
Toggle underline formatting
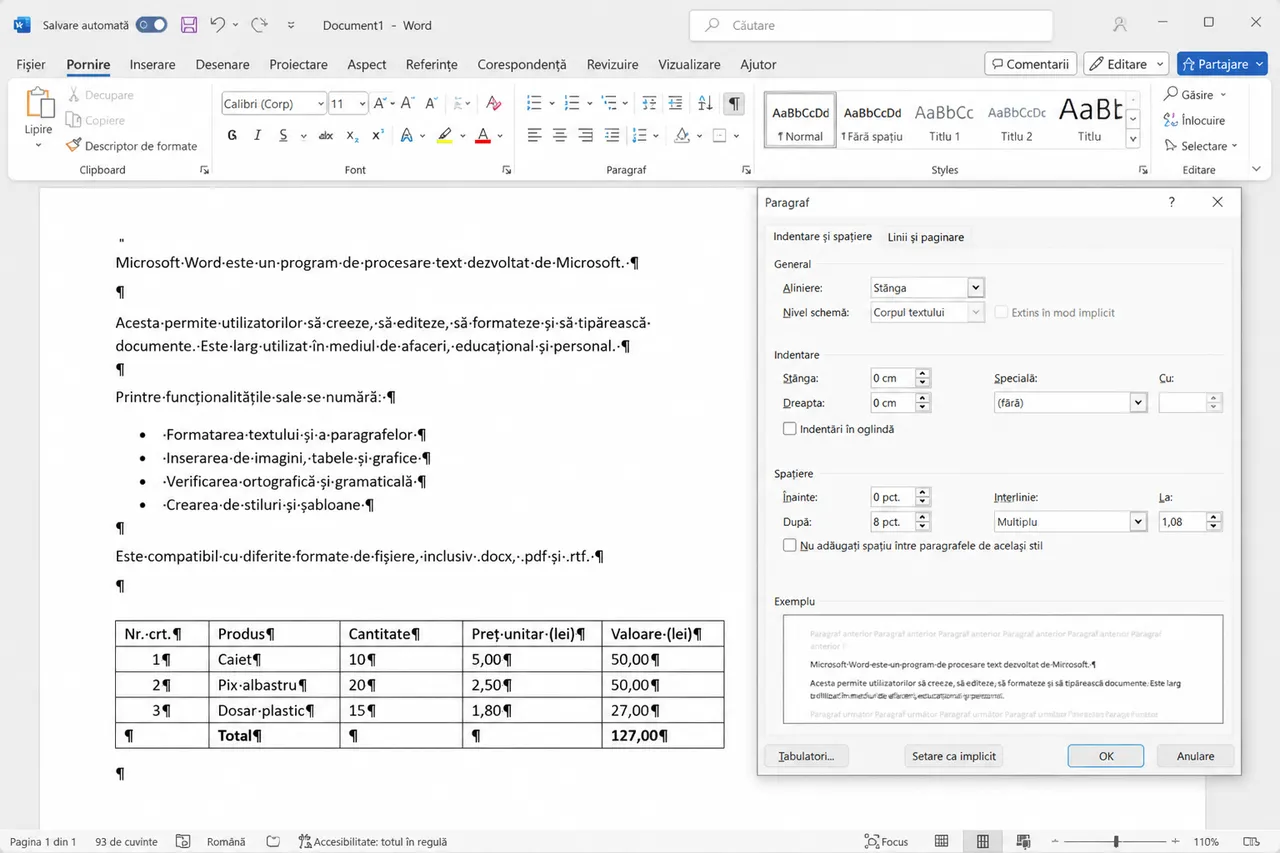(284, 136)
